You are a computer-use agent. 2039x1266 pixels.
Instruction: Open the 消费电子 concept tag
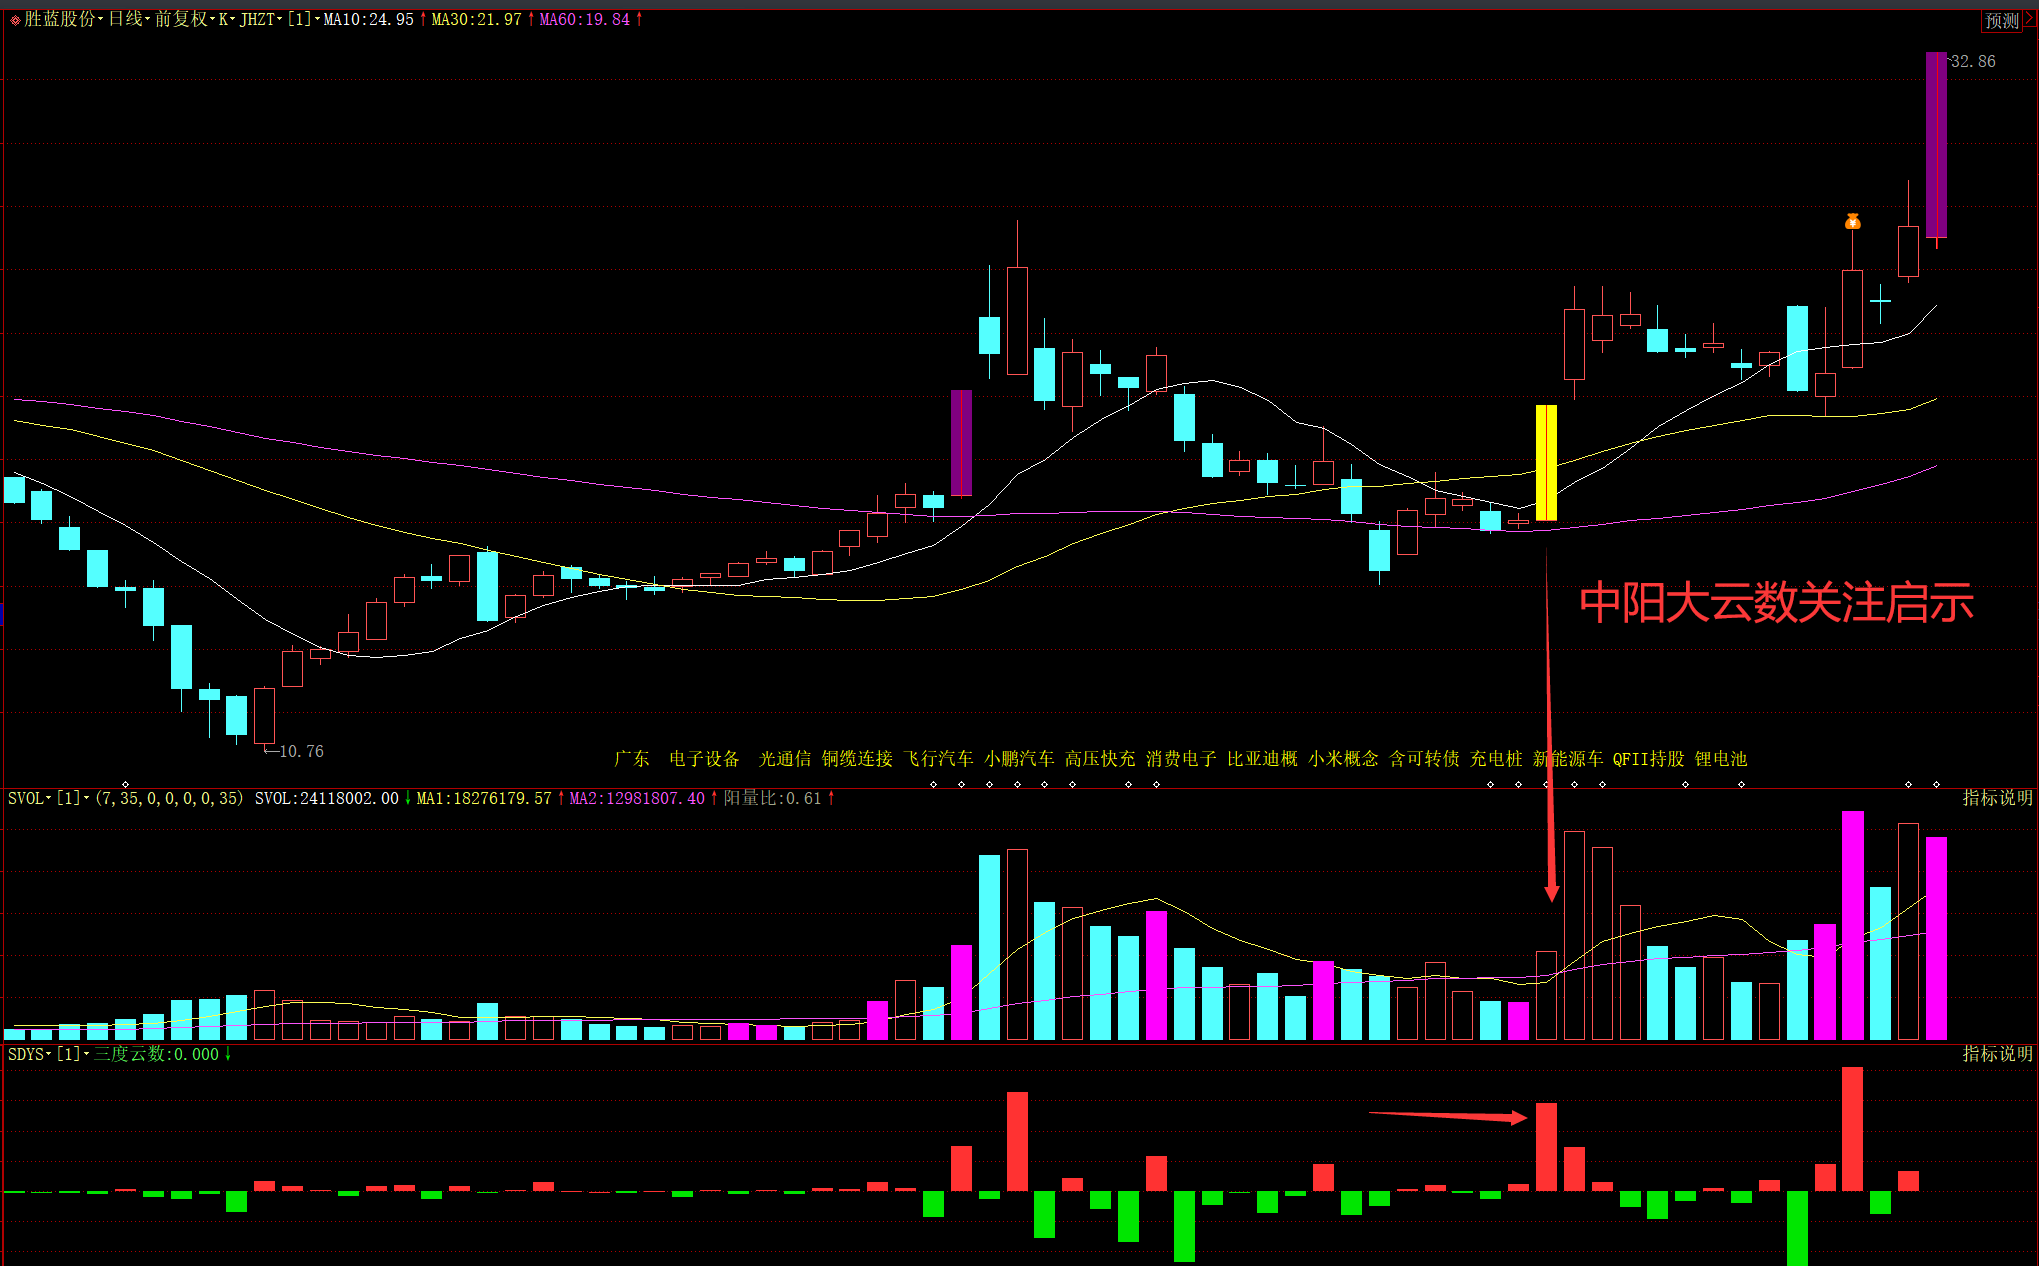(1181, 759)
